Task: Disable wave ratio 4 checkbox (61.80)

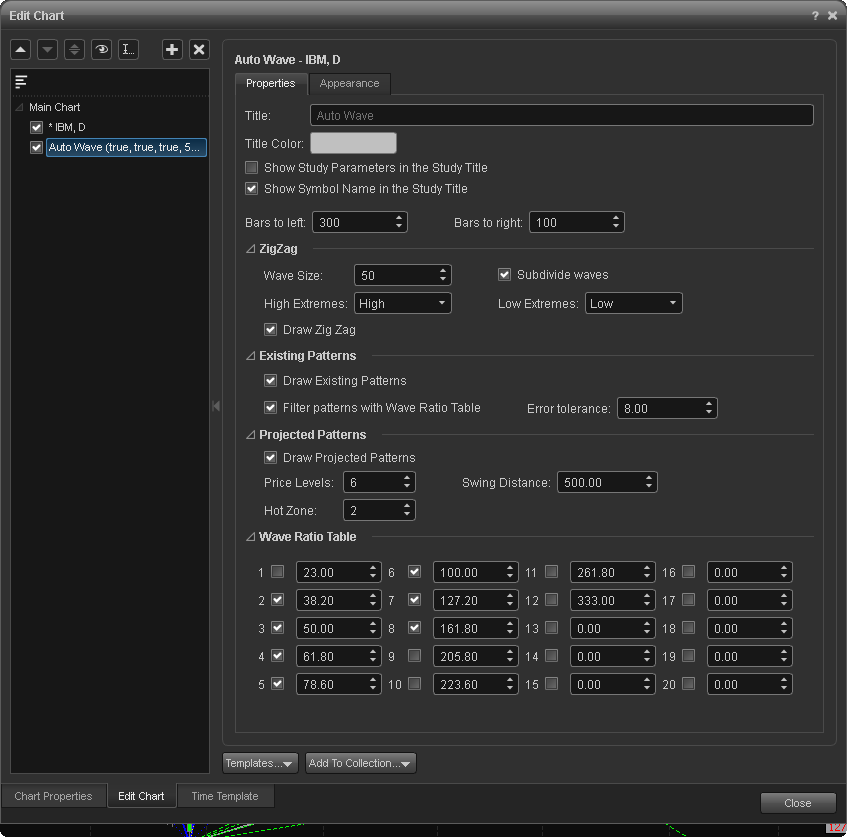Action: tap(278, 655)
